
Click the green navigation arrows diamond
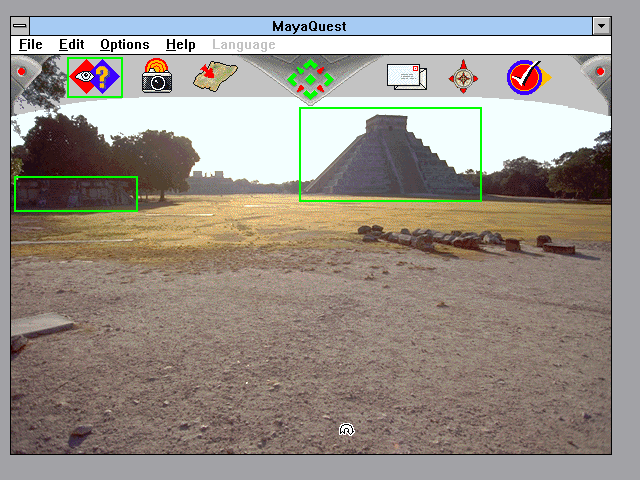[310, 80]
